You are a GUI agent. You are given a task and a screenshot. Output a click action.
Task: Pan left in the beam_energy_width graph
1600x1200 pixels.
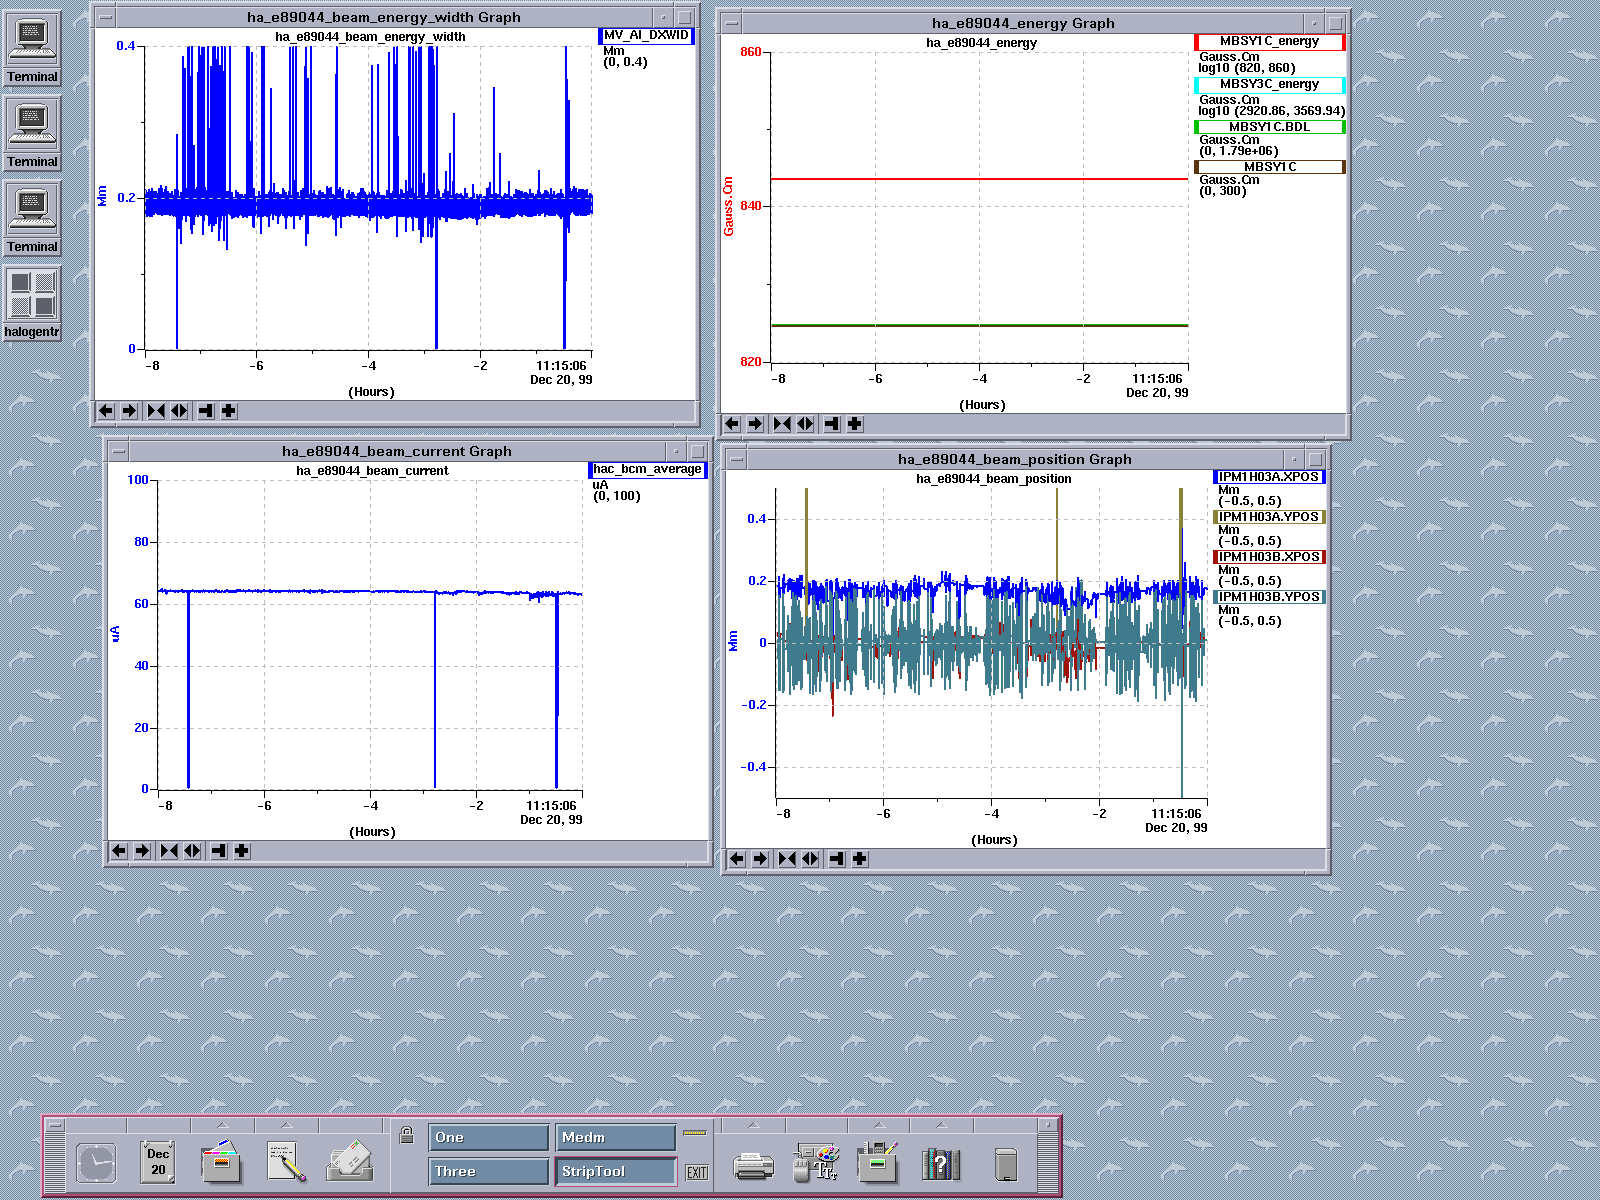[x=106, y=411]
